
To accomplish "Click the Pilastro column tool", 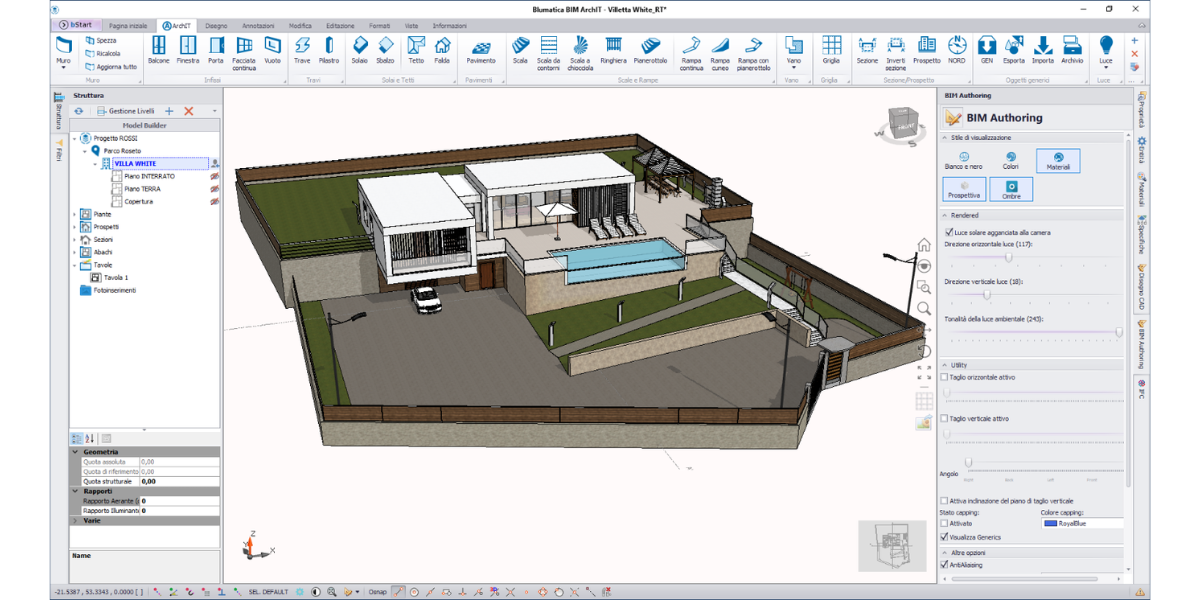I will click(x=329, y=49).
